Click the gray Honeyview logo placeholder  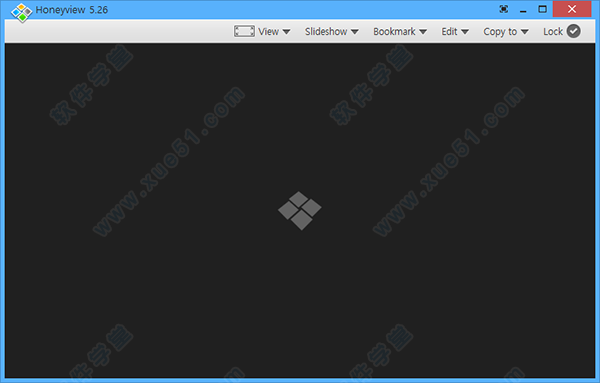(300, 211)
